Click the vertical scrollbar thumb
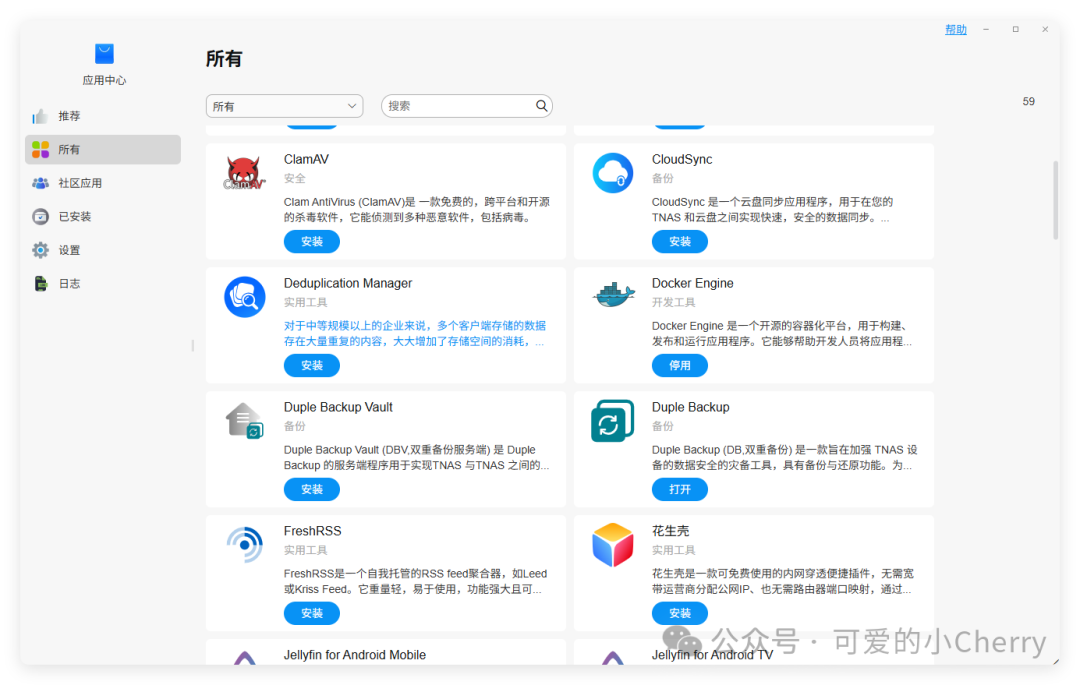 (x=1055, y=200)
